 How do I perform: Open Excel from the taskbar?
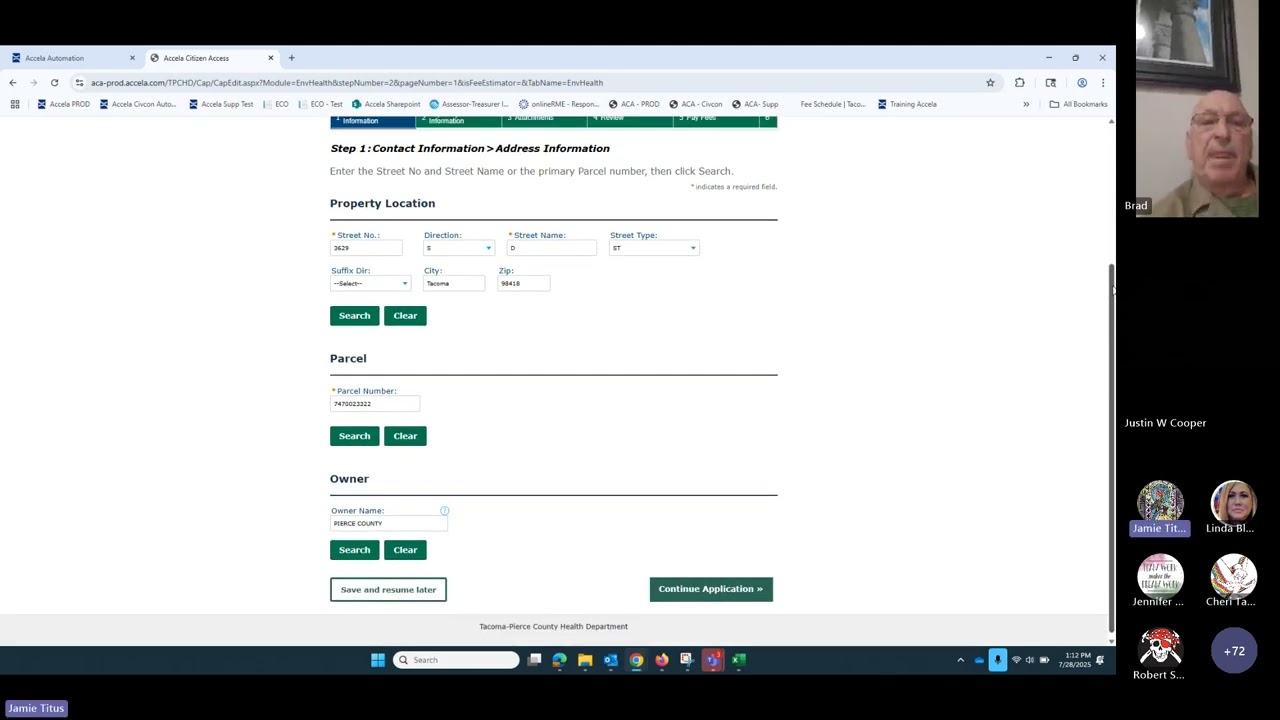(738, 660)
